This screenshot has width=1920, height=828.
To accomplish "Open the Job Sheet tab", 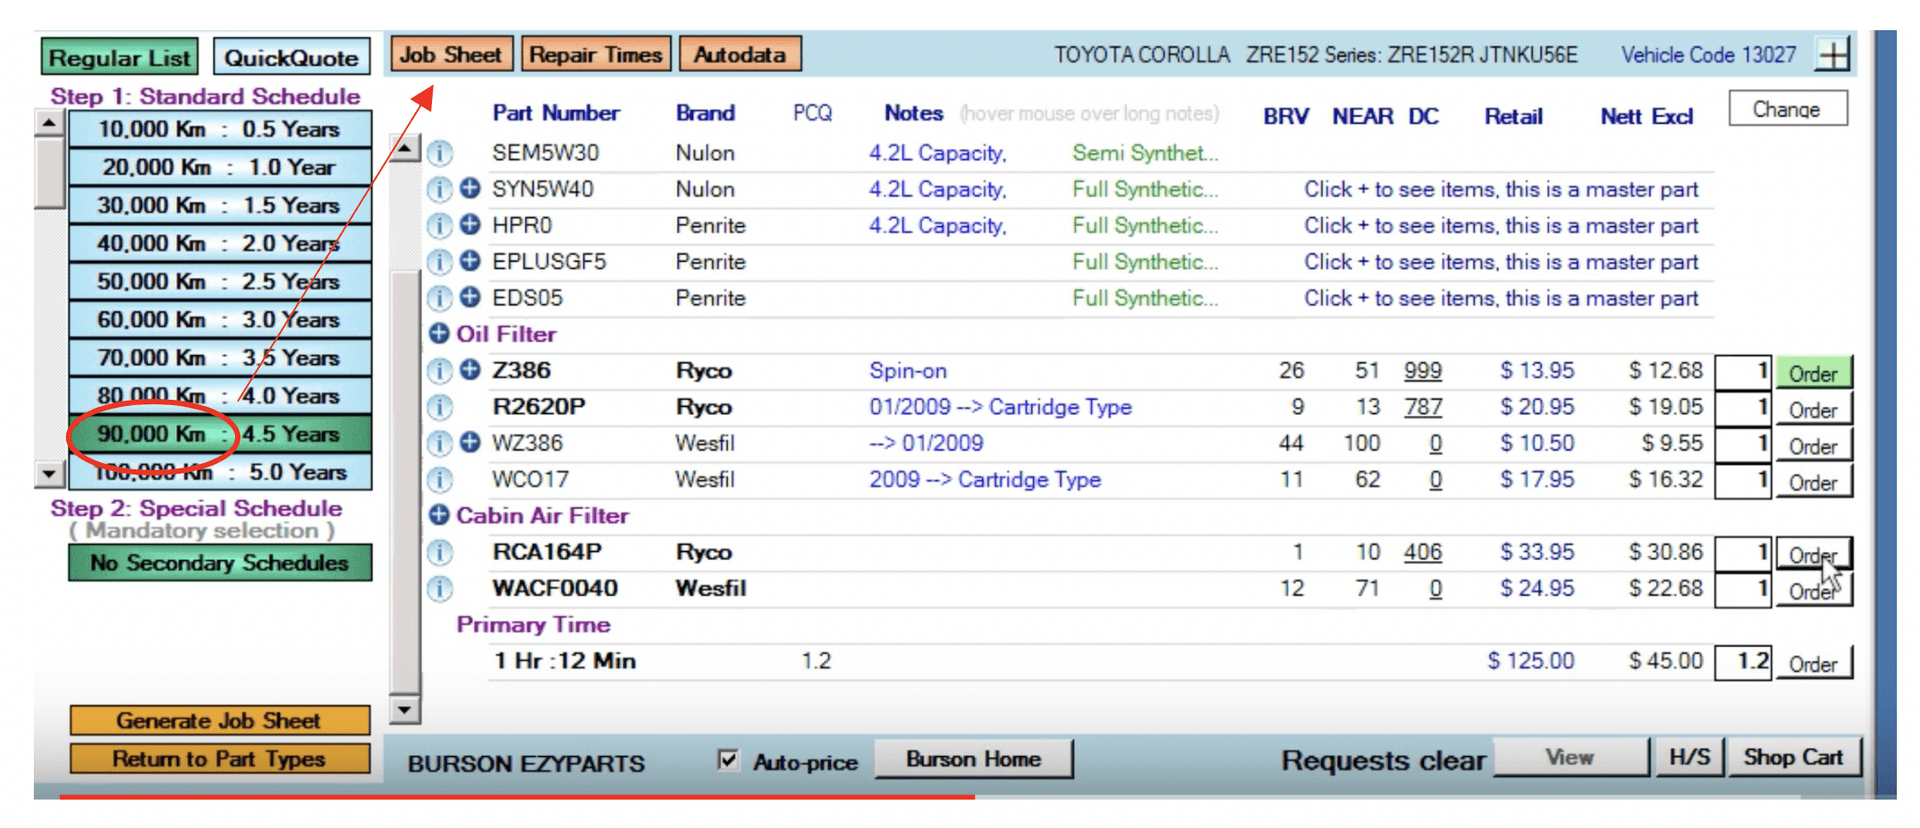I will coord(451,54).
